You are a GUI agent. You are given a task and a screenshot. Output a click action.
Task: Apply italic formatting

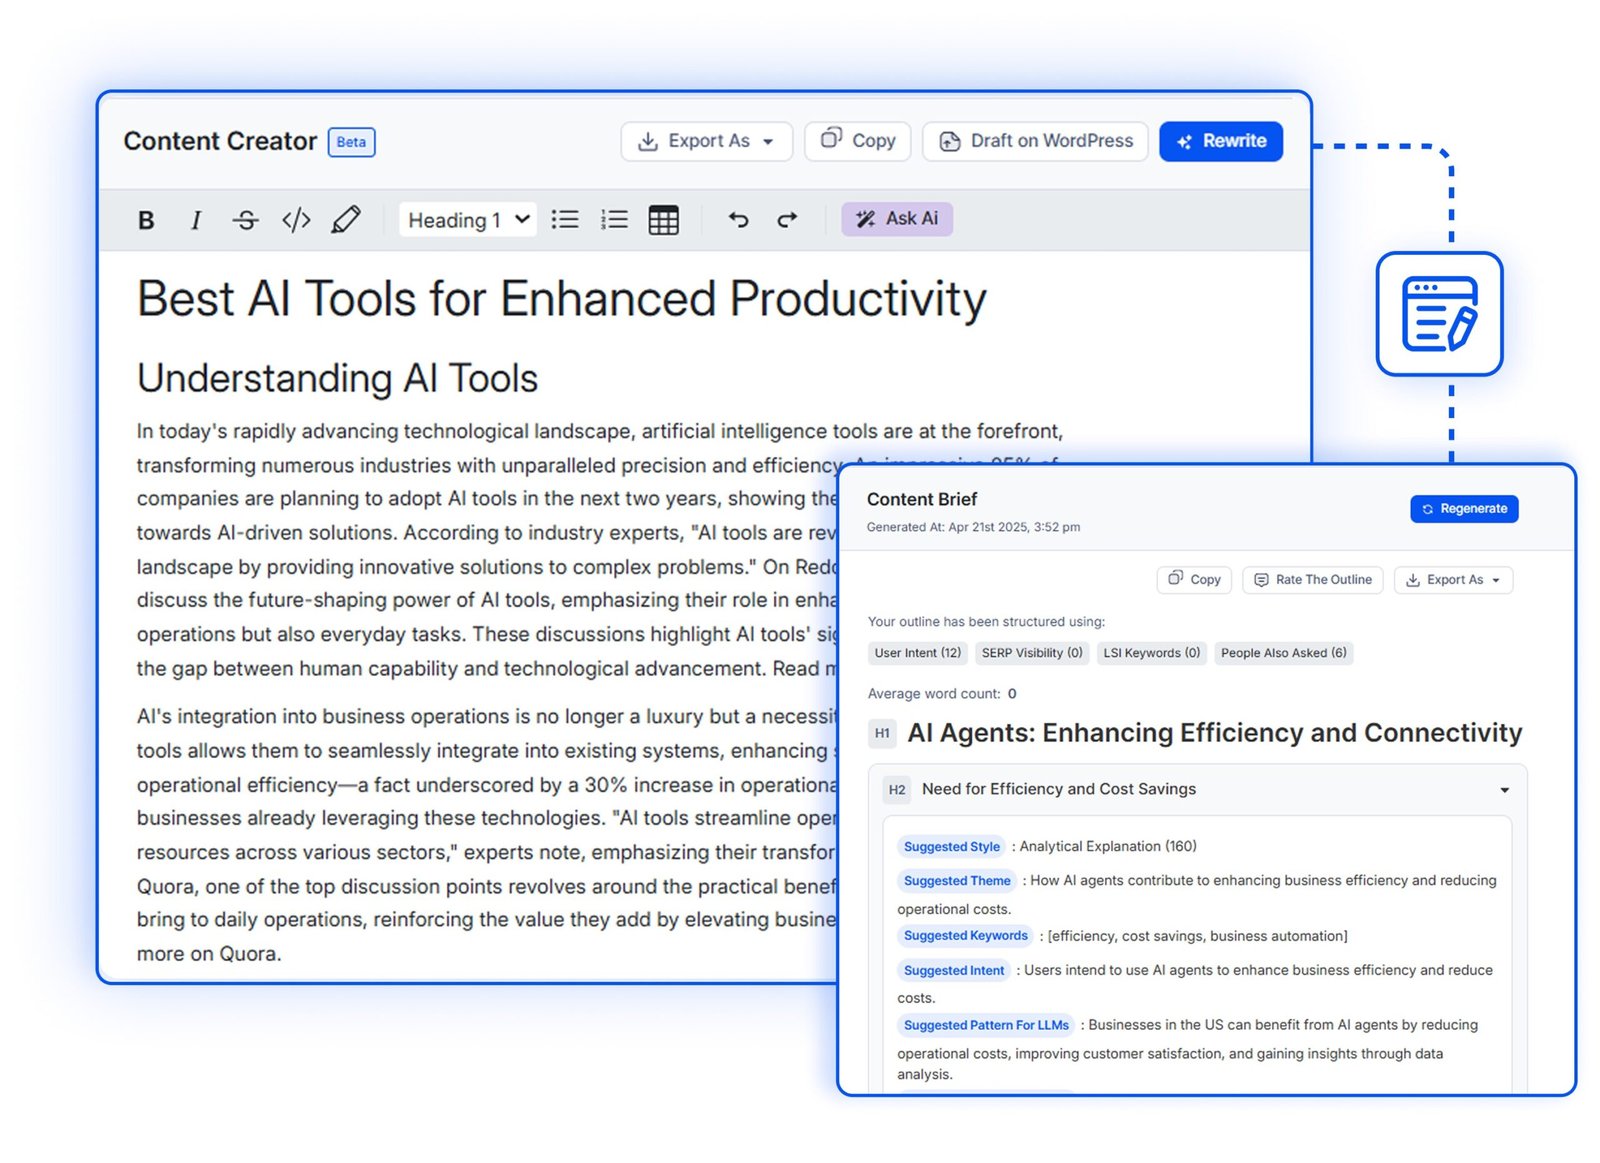[x=196, y=219]
